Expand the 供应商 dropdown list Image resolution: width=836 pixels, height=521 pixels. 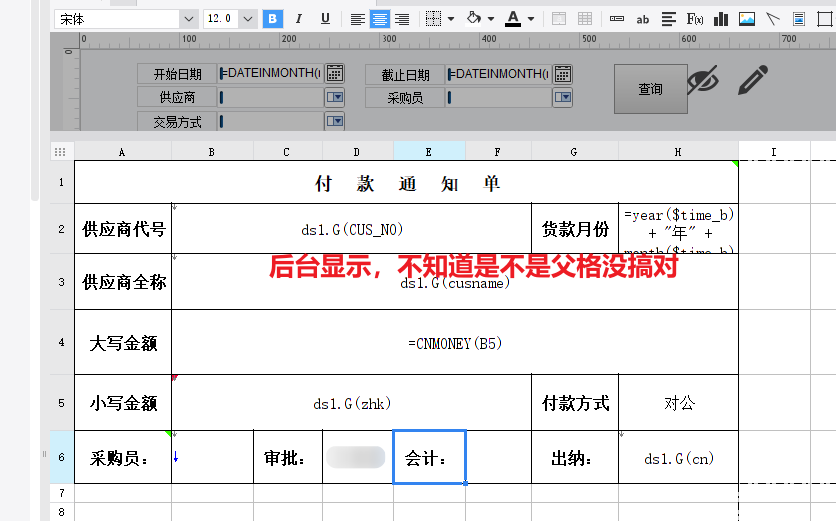pyautogui.click(x=335, y=97)
